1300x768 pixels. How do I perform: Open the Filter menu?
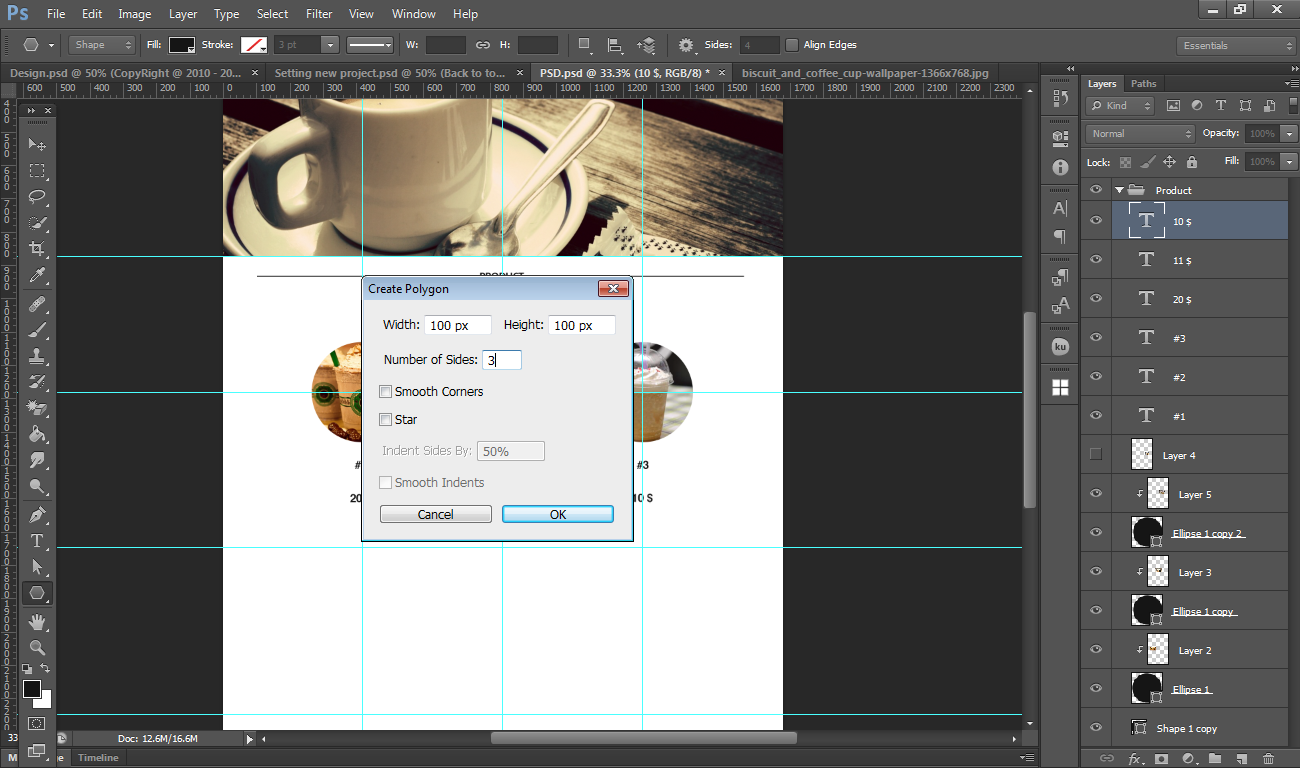(x=319, y=14)
